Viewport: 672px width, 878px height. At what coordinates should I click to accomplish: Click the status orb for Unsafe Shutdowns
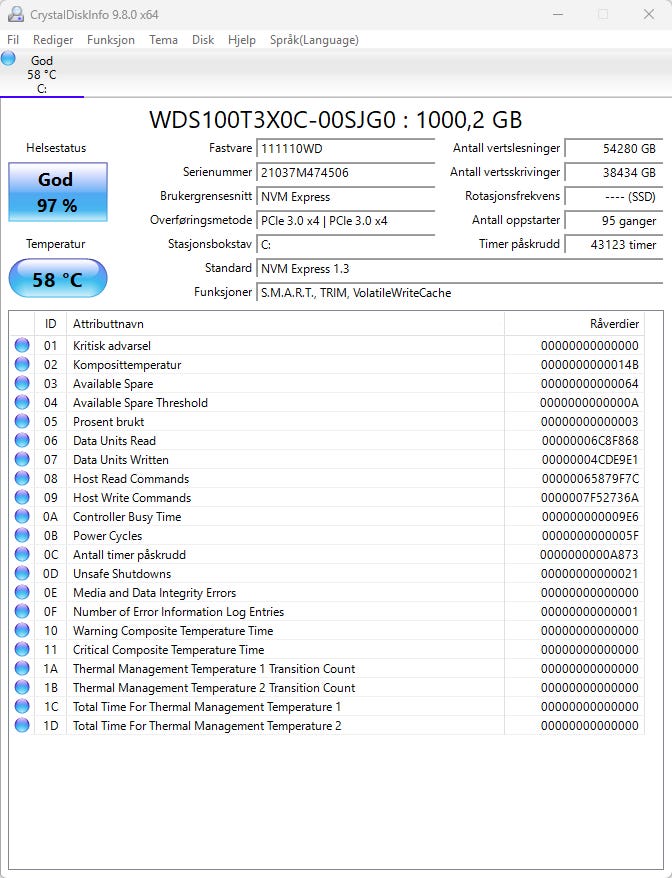[22, 574]
